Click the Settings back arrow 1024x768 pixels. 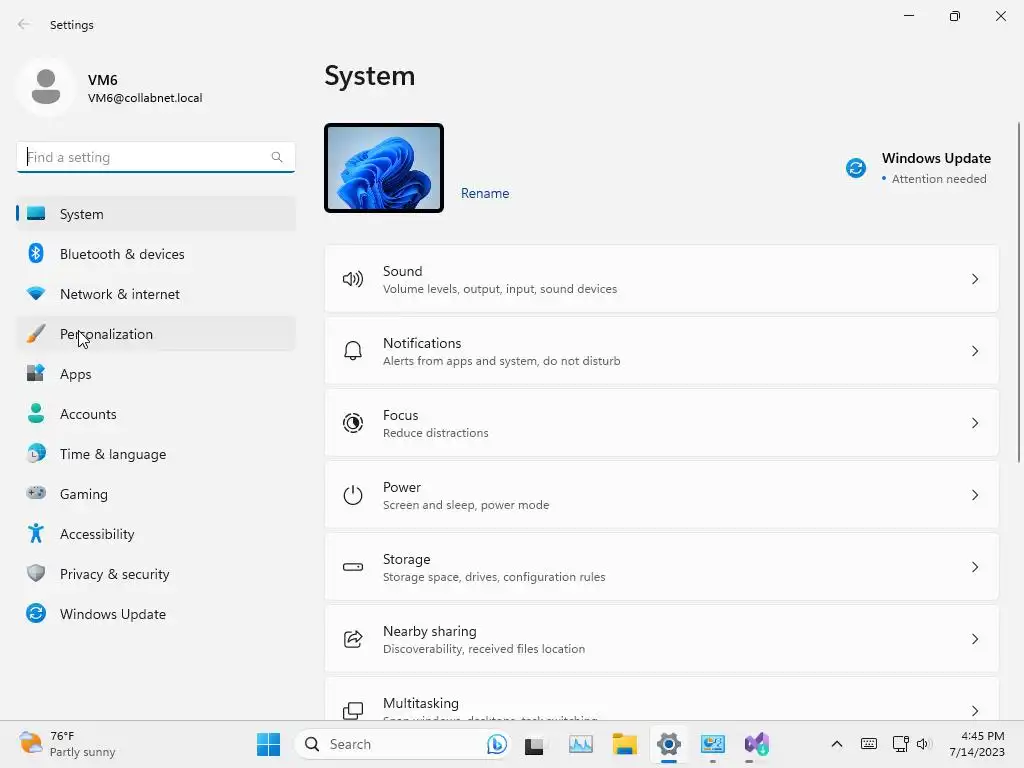point(24,24)
